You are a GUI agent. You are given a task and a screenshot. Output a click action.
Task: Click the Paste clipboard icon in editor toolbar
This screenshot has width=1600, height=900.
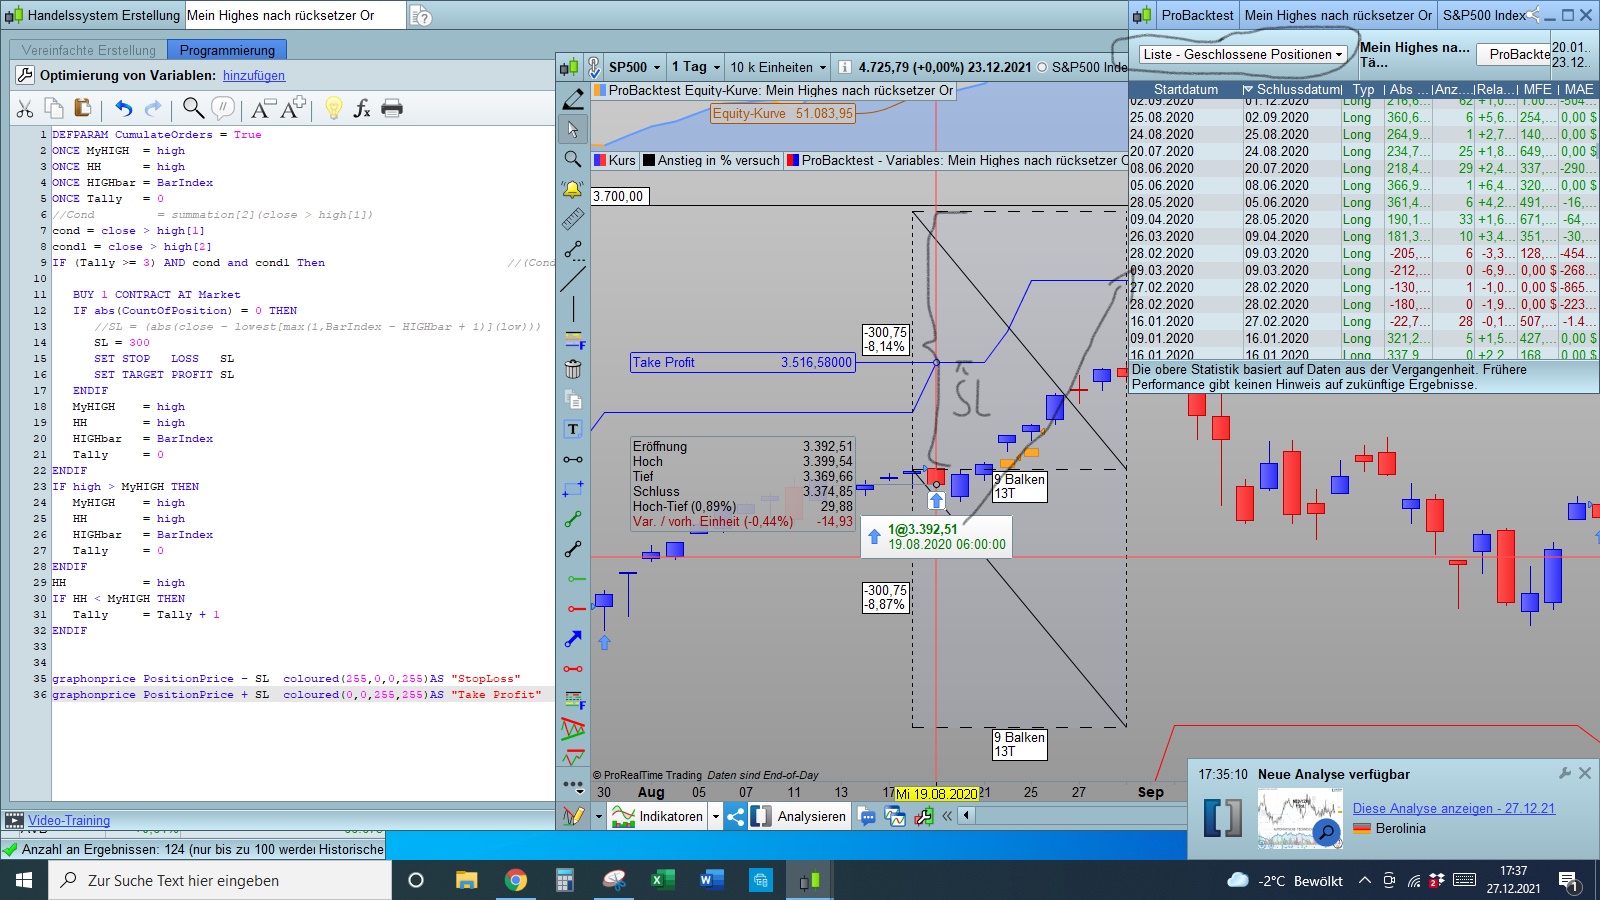click(x=83, y=108)
